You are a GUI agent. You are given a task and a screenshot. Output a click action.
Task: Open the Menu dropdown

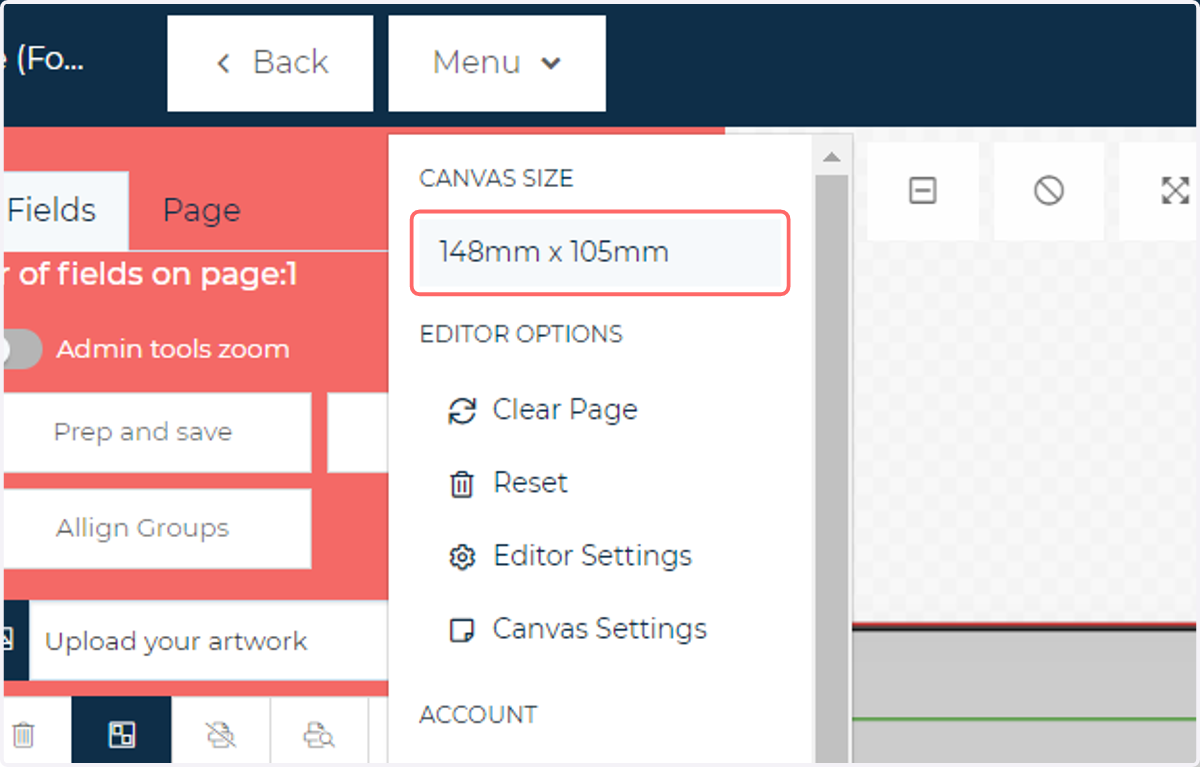(x=497, y=63)
